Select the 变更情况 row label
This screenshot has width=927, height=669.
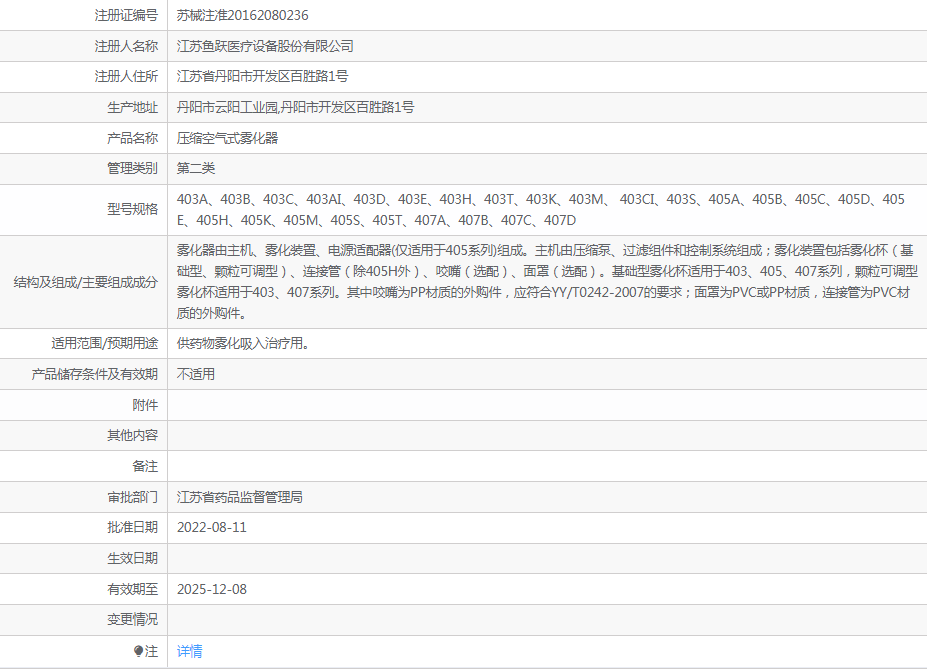click(132, 619)
